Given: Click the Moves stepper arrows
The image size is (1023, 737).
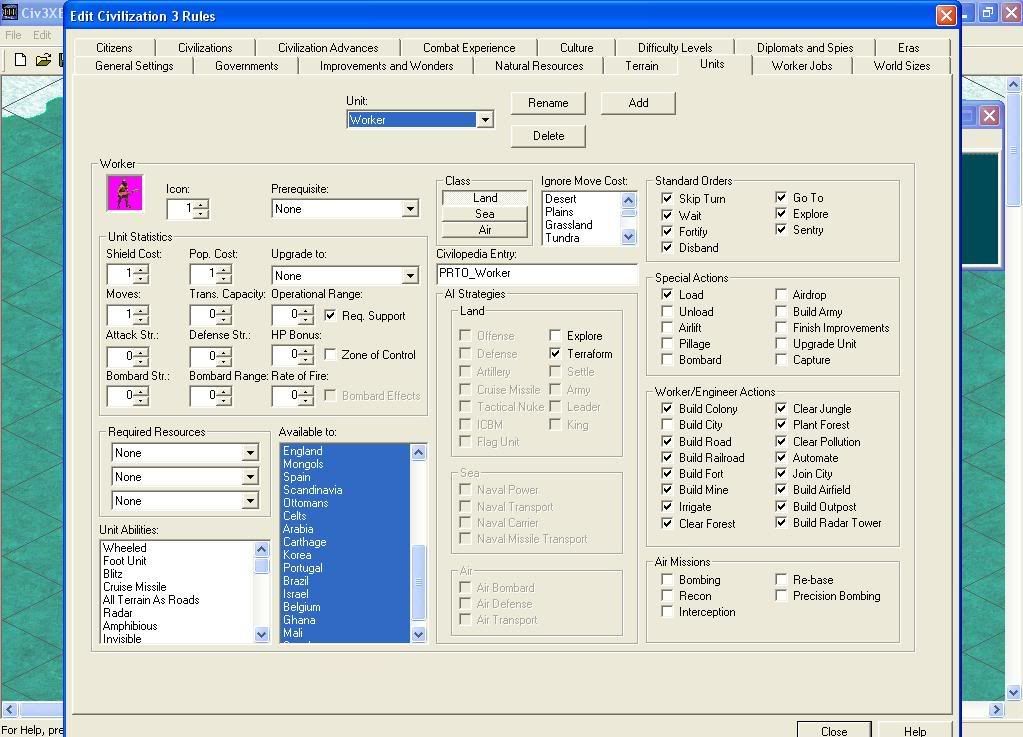Looking at the screenshot, I should click(142, 316).
